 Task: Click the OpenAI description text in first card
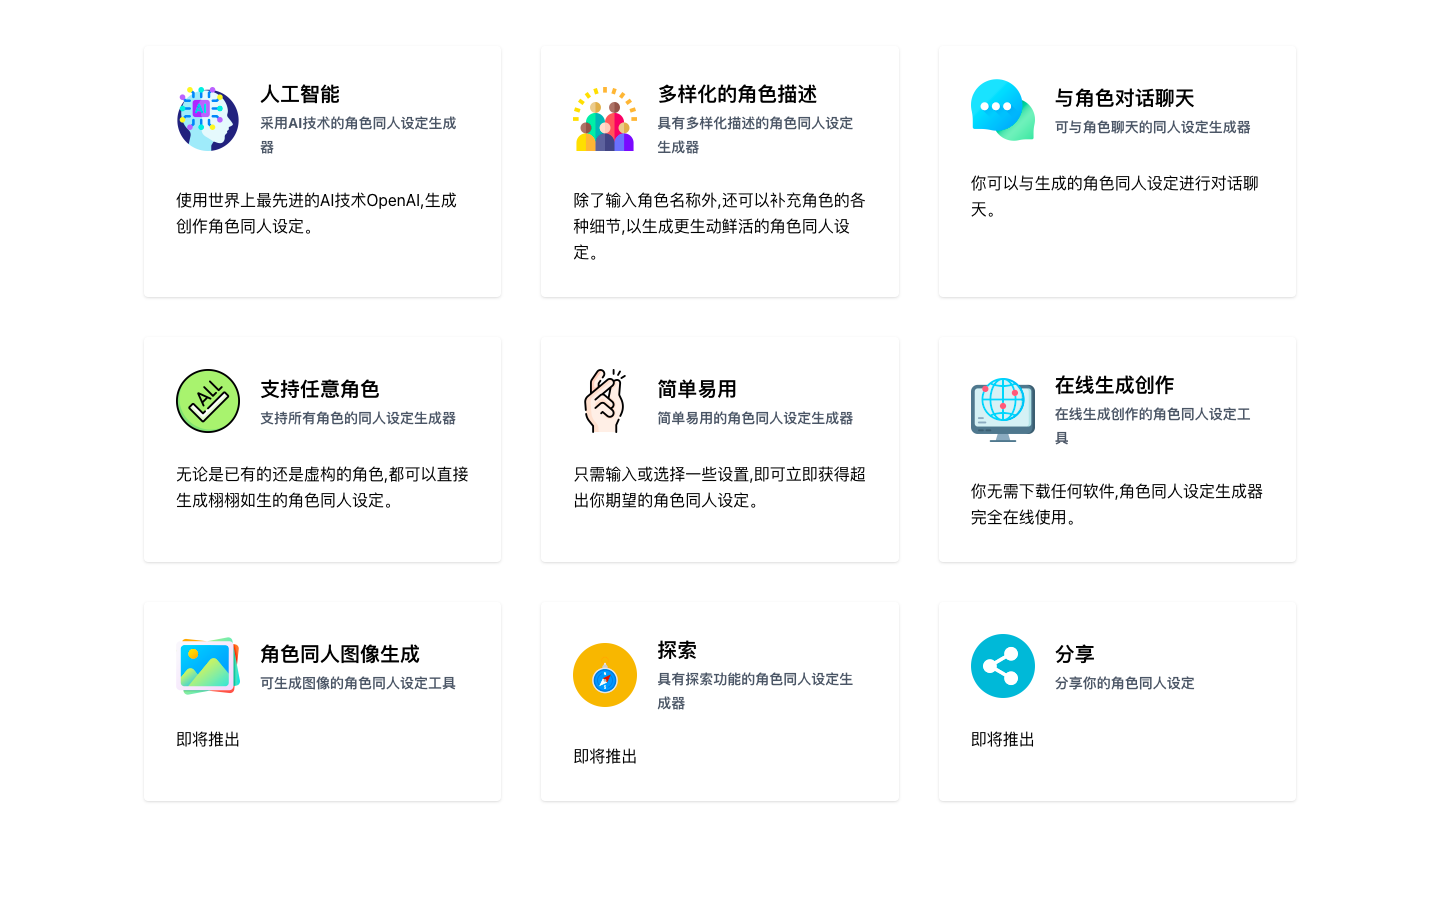316,213
